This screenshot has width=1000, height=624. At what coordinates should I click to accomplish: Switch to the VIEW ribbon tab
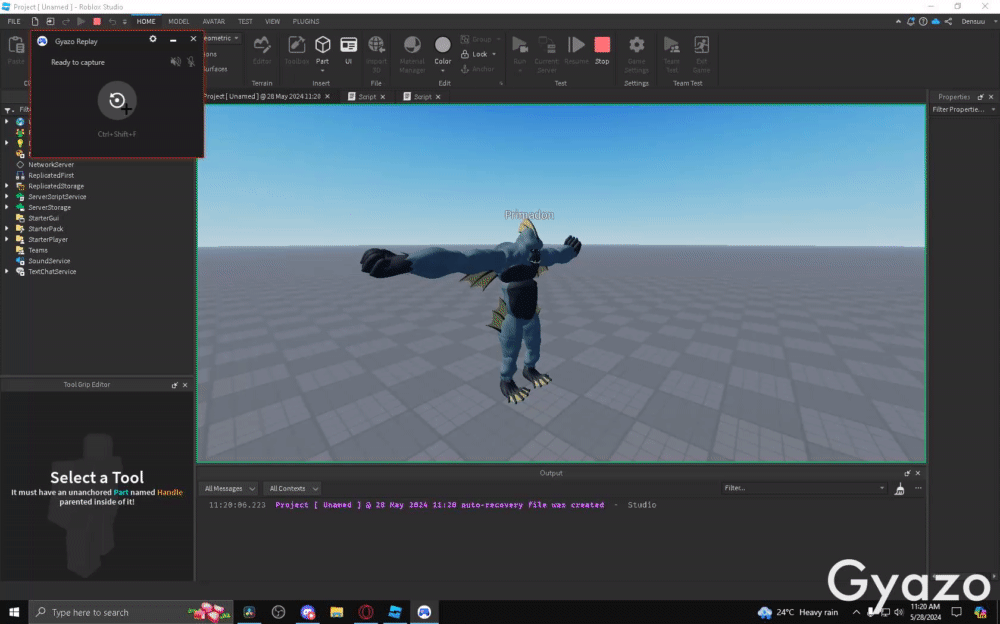(272, 22)
